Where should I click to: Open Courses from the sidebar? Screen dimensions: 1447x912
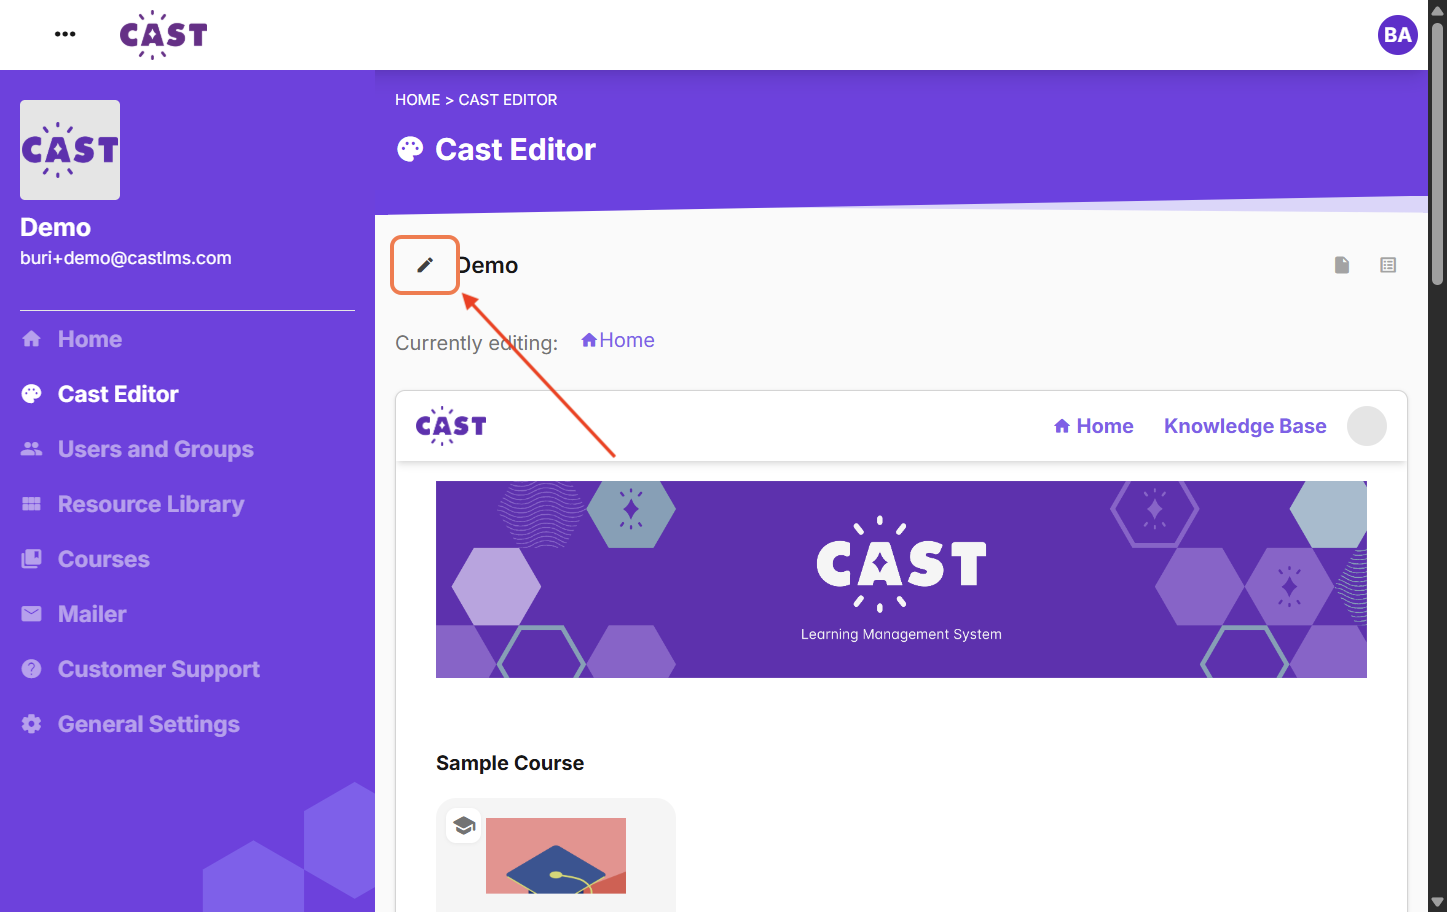[103, 559]
